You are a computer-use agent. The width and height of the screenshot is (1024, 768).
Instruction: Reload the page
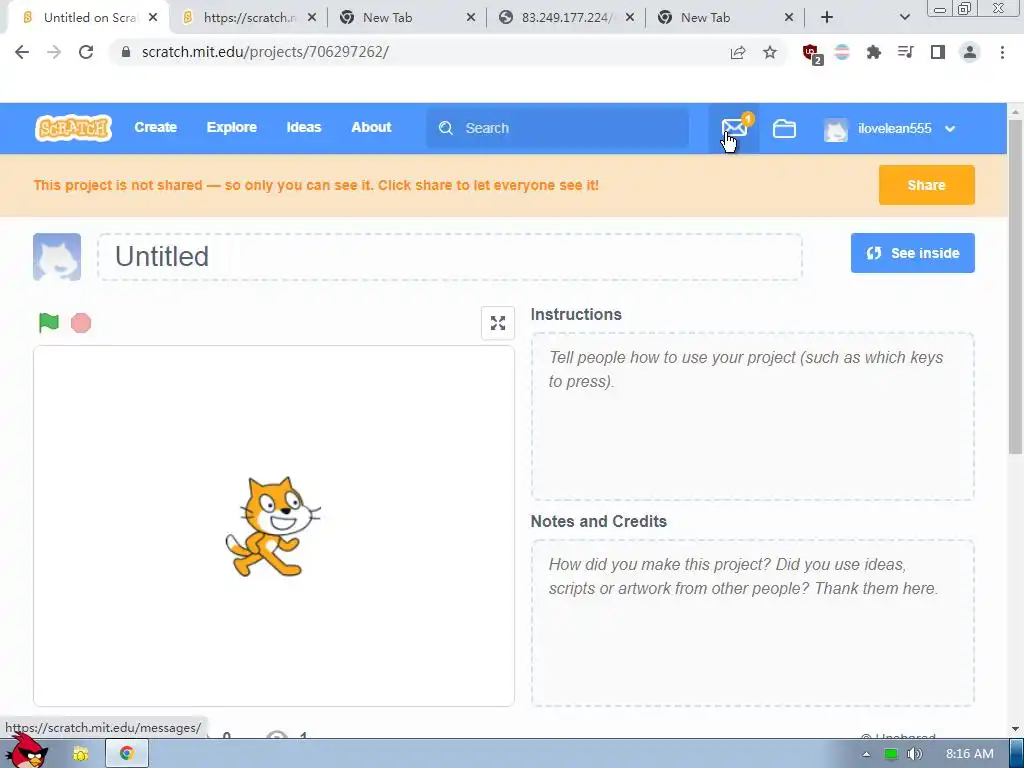coord(86,52)
